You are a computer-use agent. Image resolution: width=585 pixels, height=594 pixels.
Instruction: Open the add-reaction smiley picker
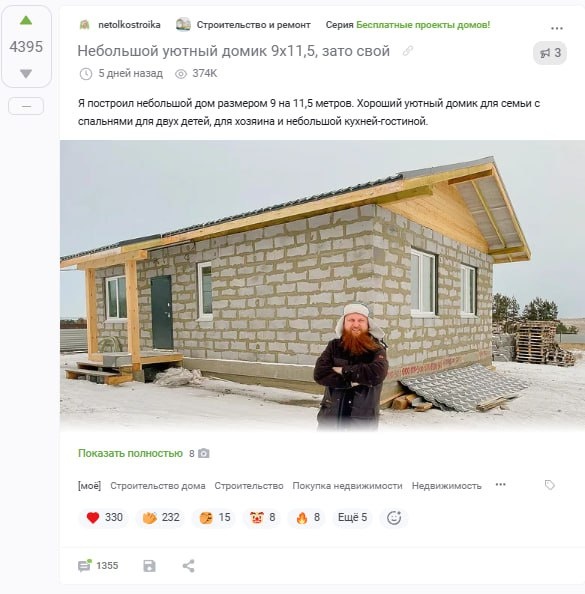[394, 517]
